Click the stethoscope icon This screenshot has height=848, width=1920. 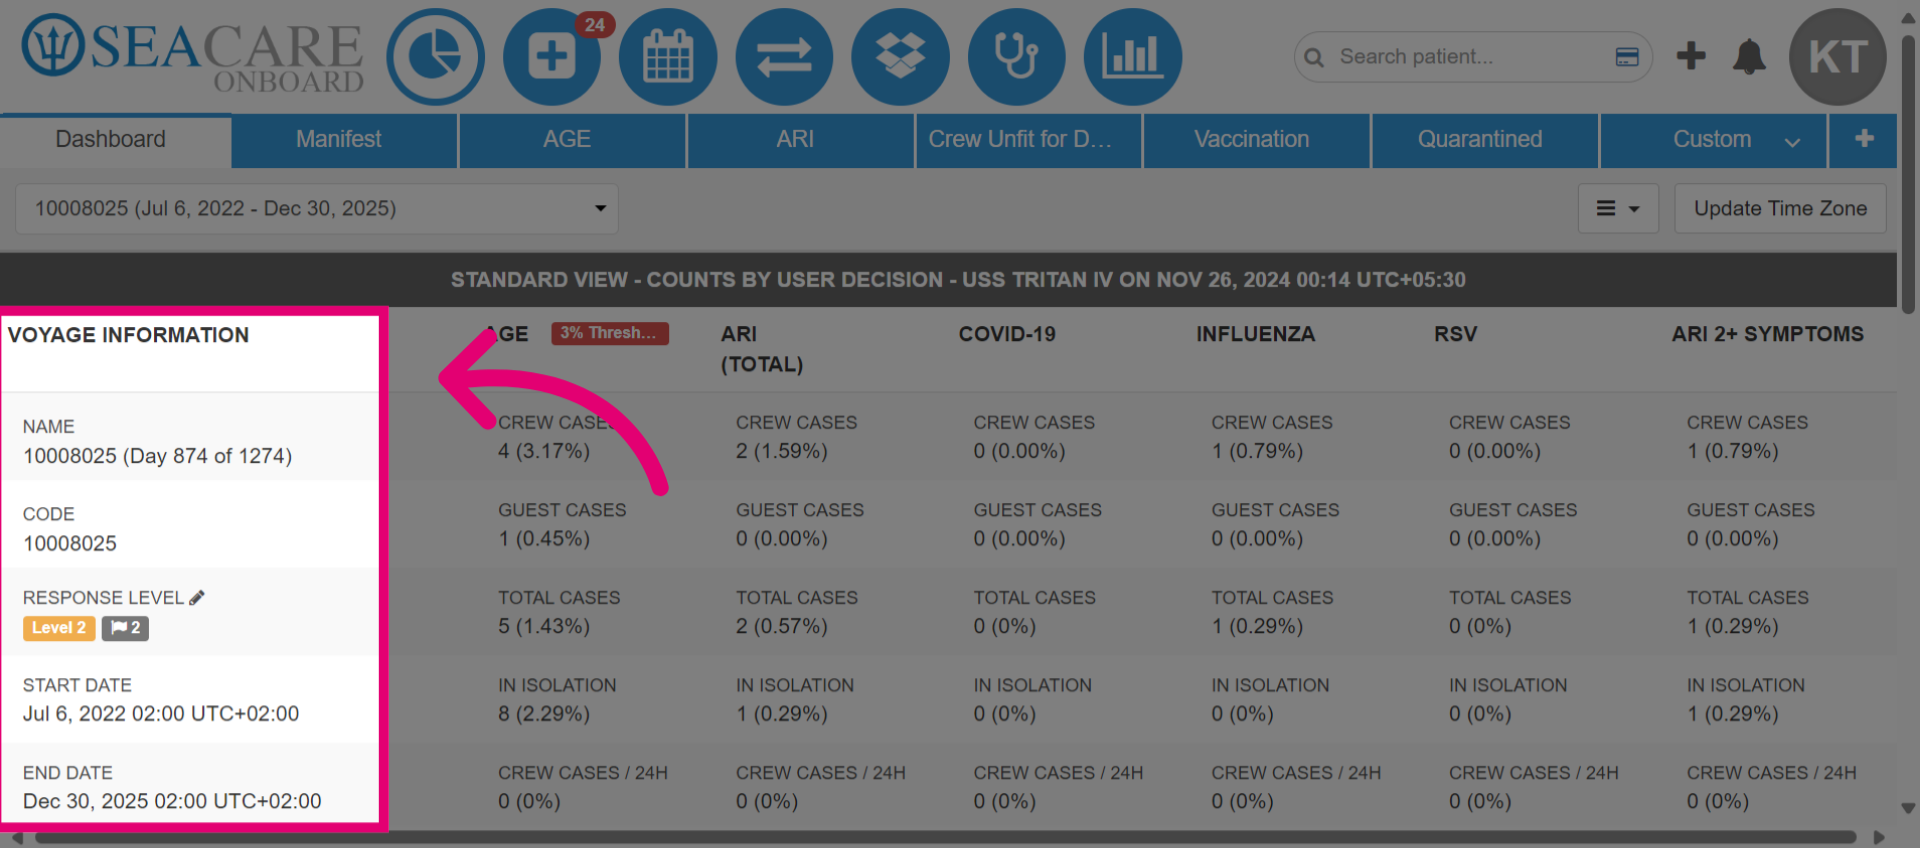(x=1017, y=57)
